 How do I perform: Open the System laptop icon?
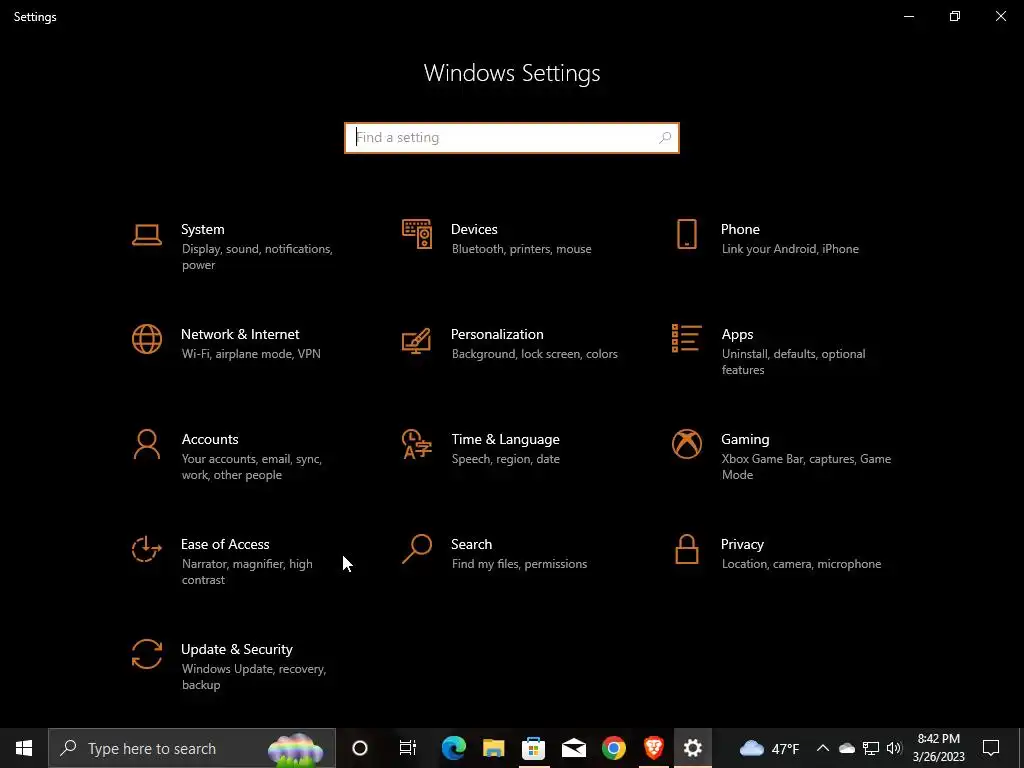point(147,234)
